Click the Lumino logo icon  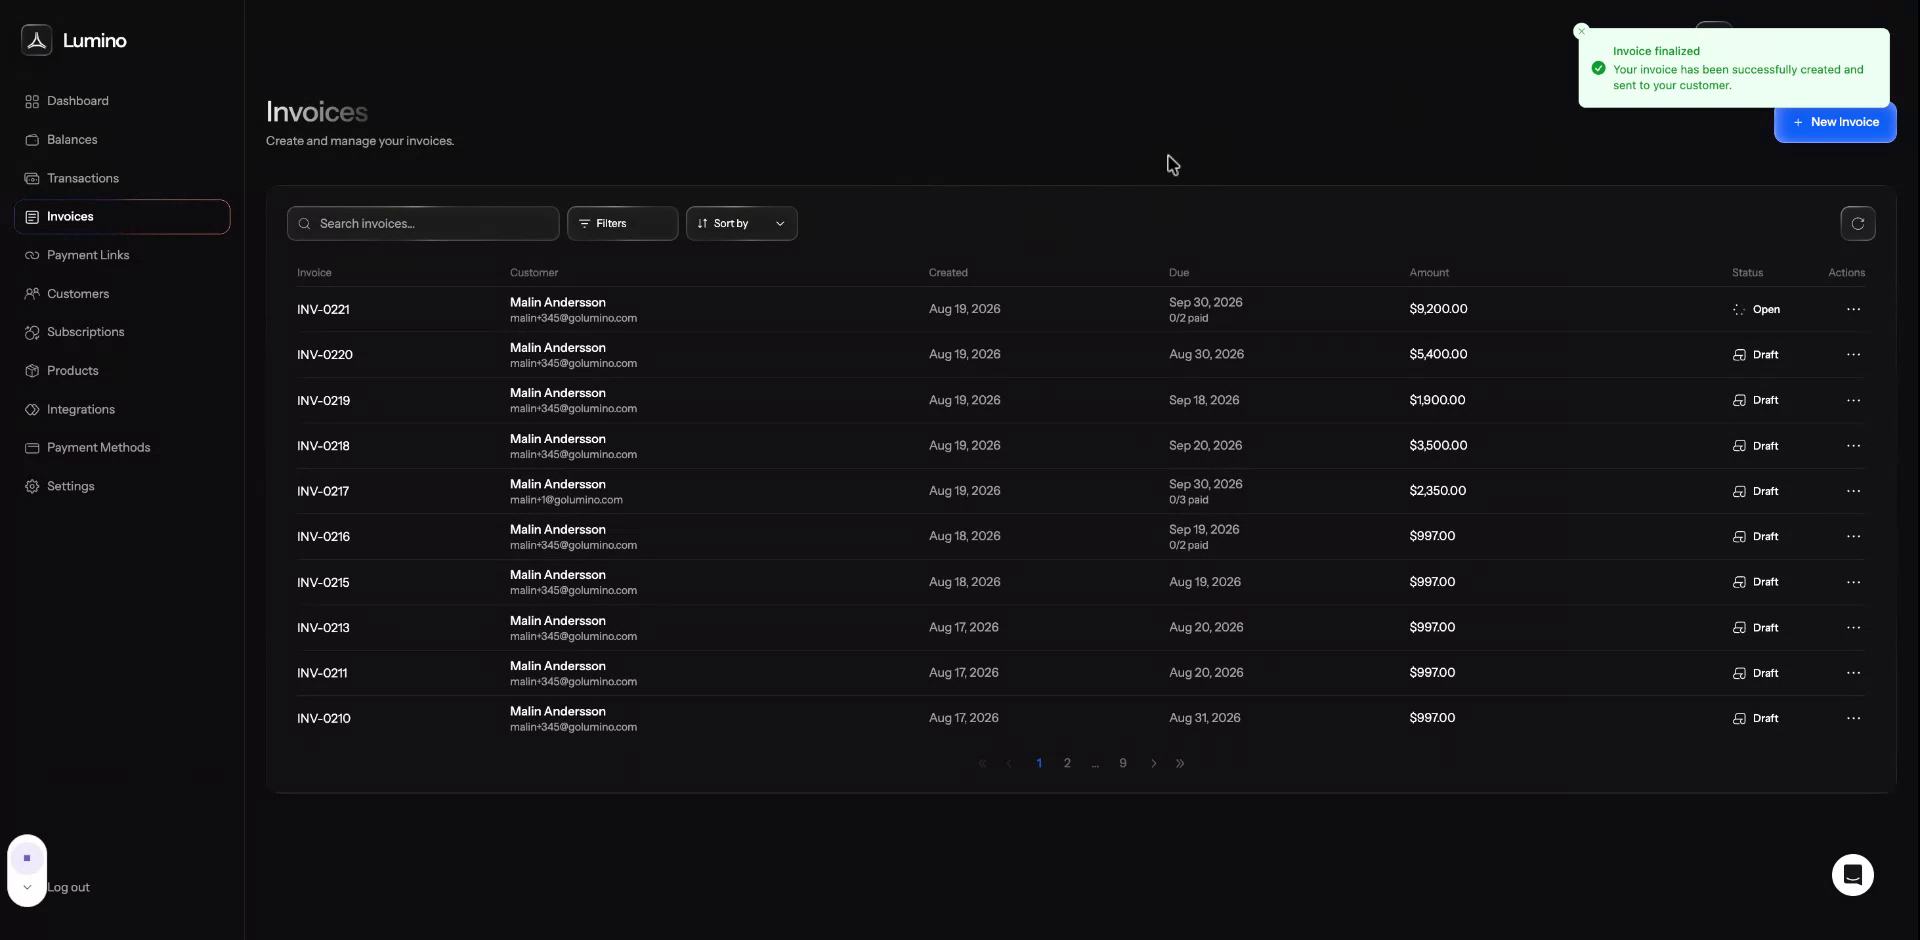37,40
